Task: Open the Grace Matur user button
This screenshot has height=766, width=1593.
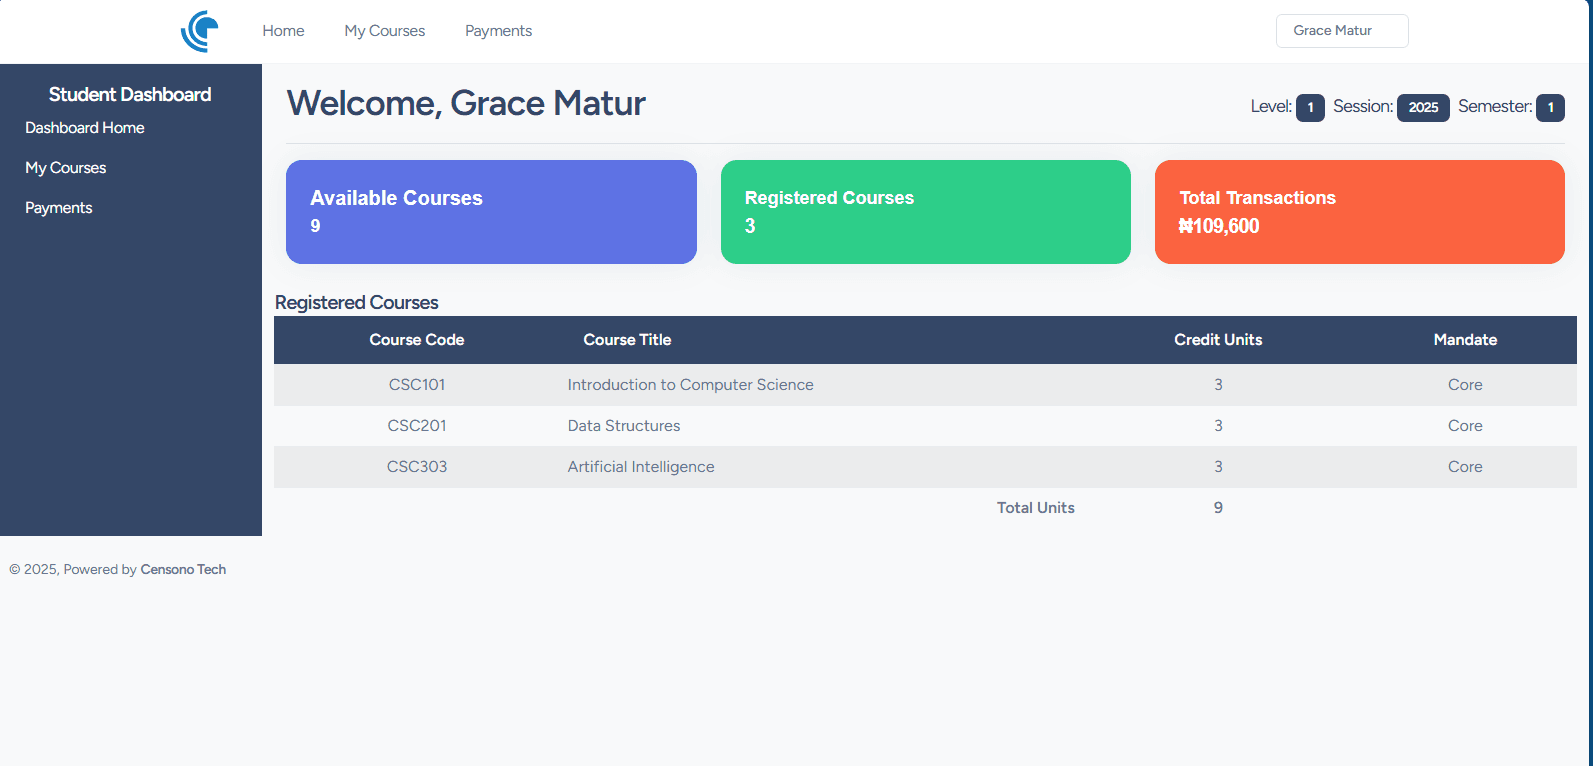Action: 1342,31
